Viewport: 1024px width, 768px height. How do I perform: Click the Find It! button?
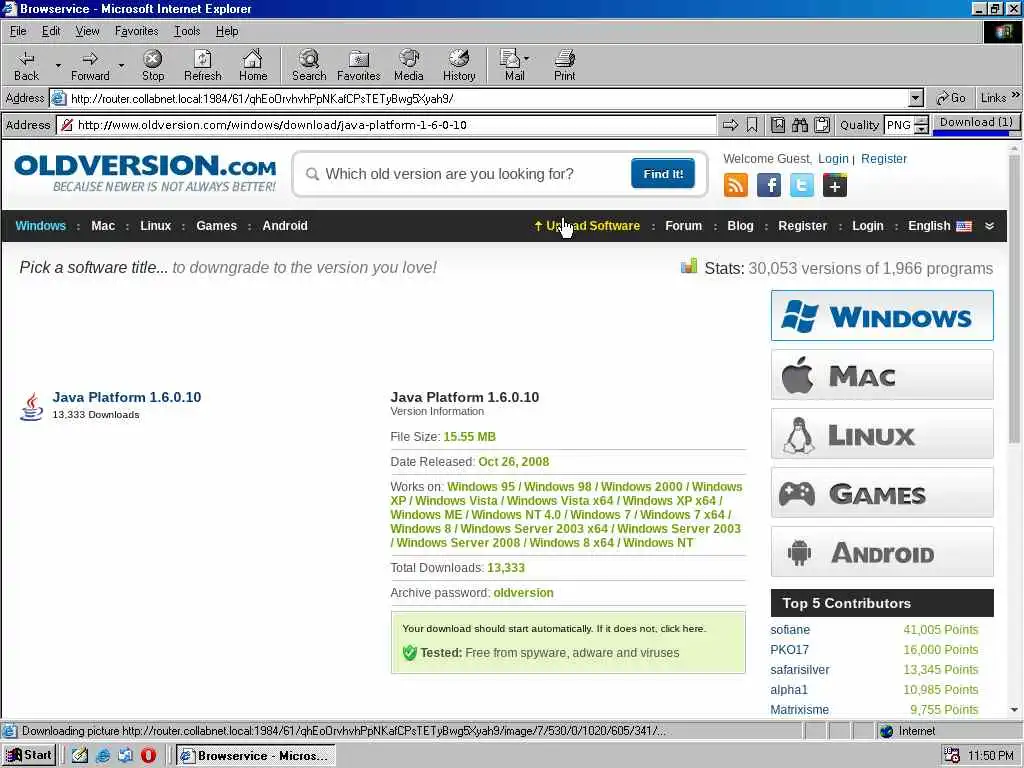coord(663,174)
